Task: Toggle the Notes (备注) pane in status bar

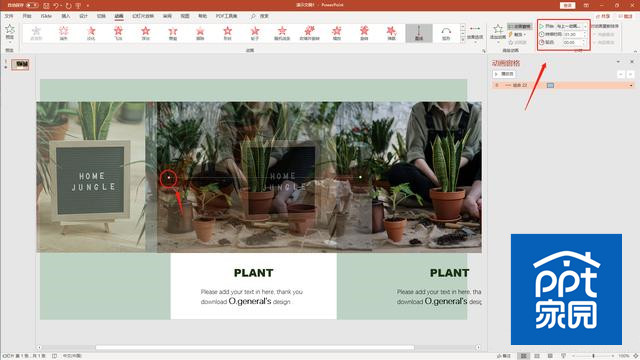Action: point(504,356)
